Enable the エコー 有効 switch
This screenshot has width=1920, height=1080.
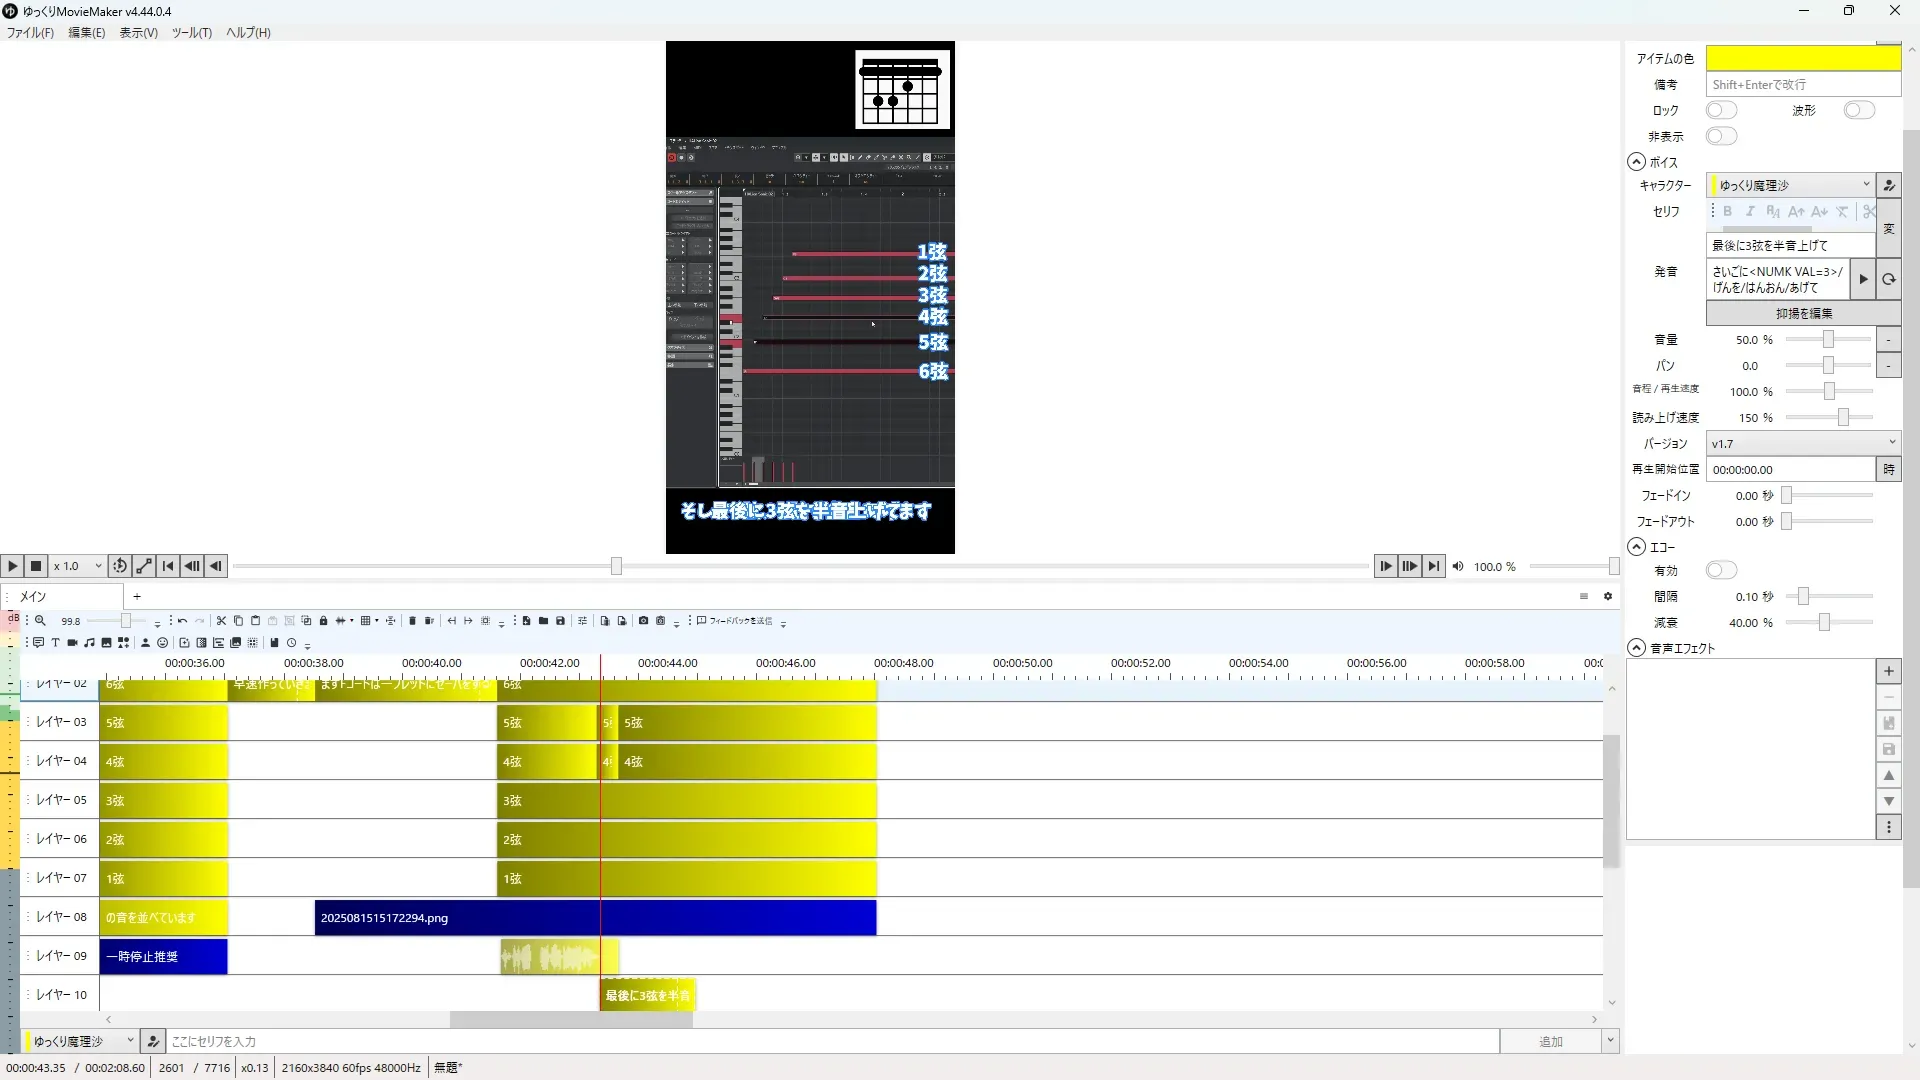1721,570
